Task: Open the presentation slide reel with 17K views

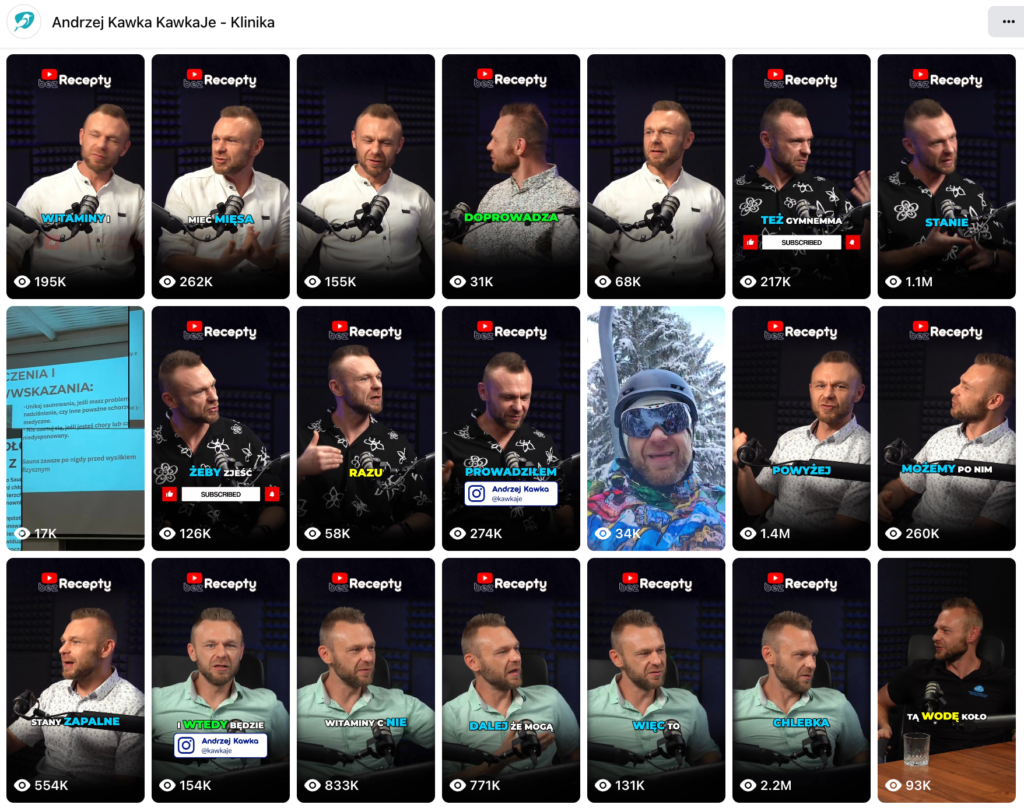Action: coord(75,428)
